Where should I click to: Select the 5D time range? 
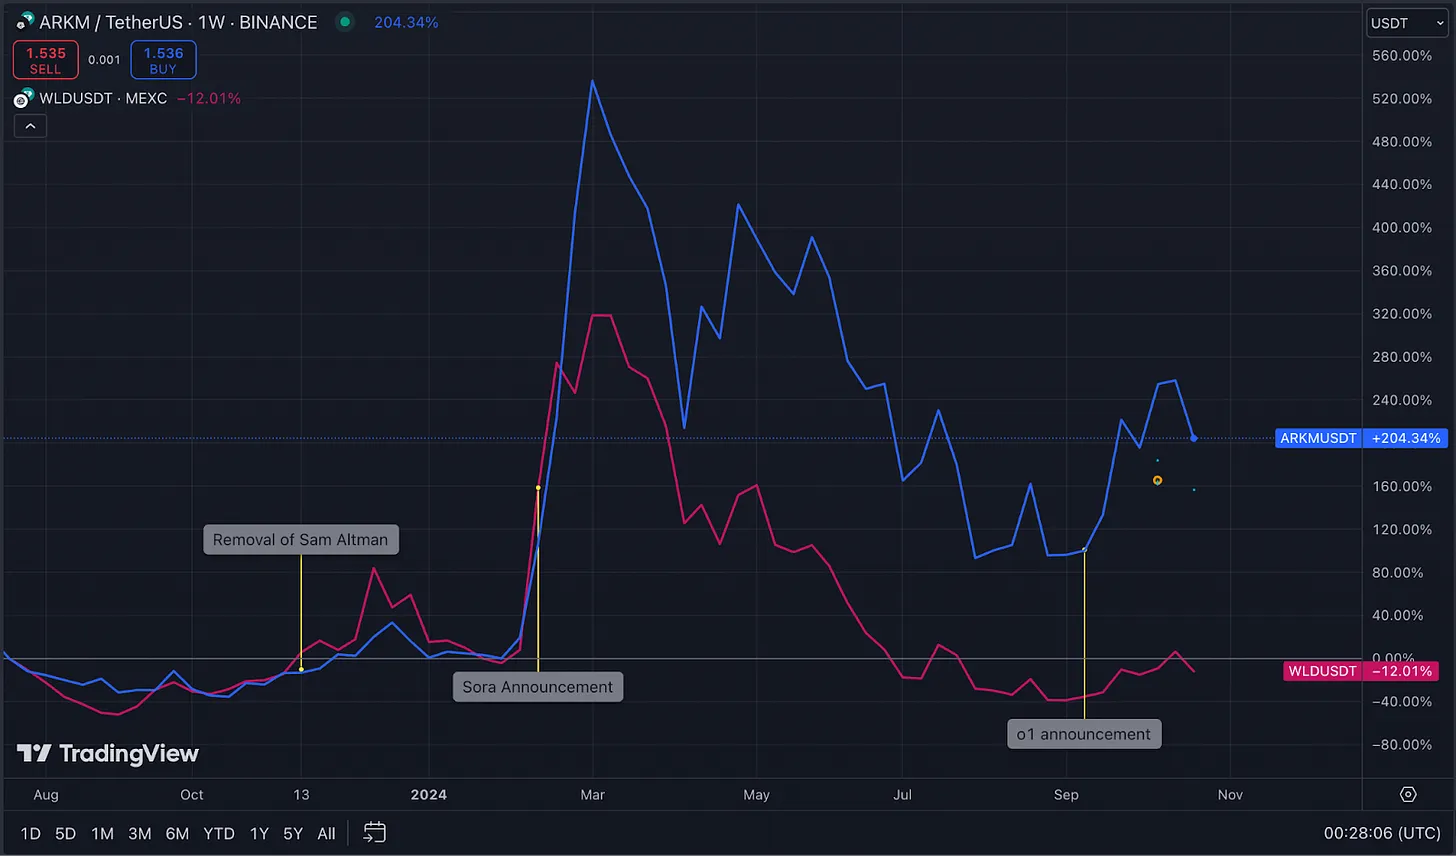point(65,833)
